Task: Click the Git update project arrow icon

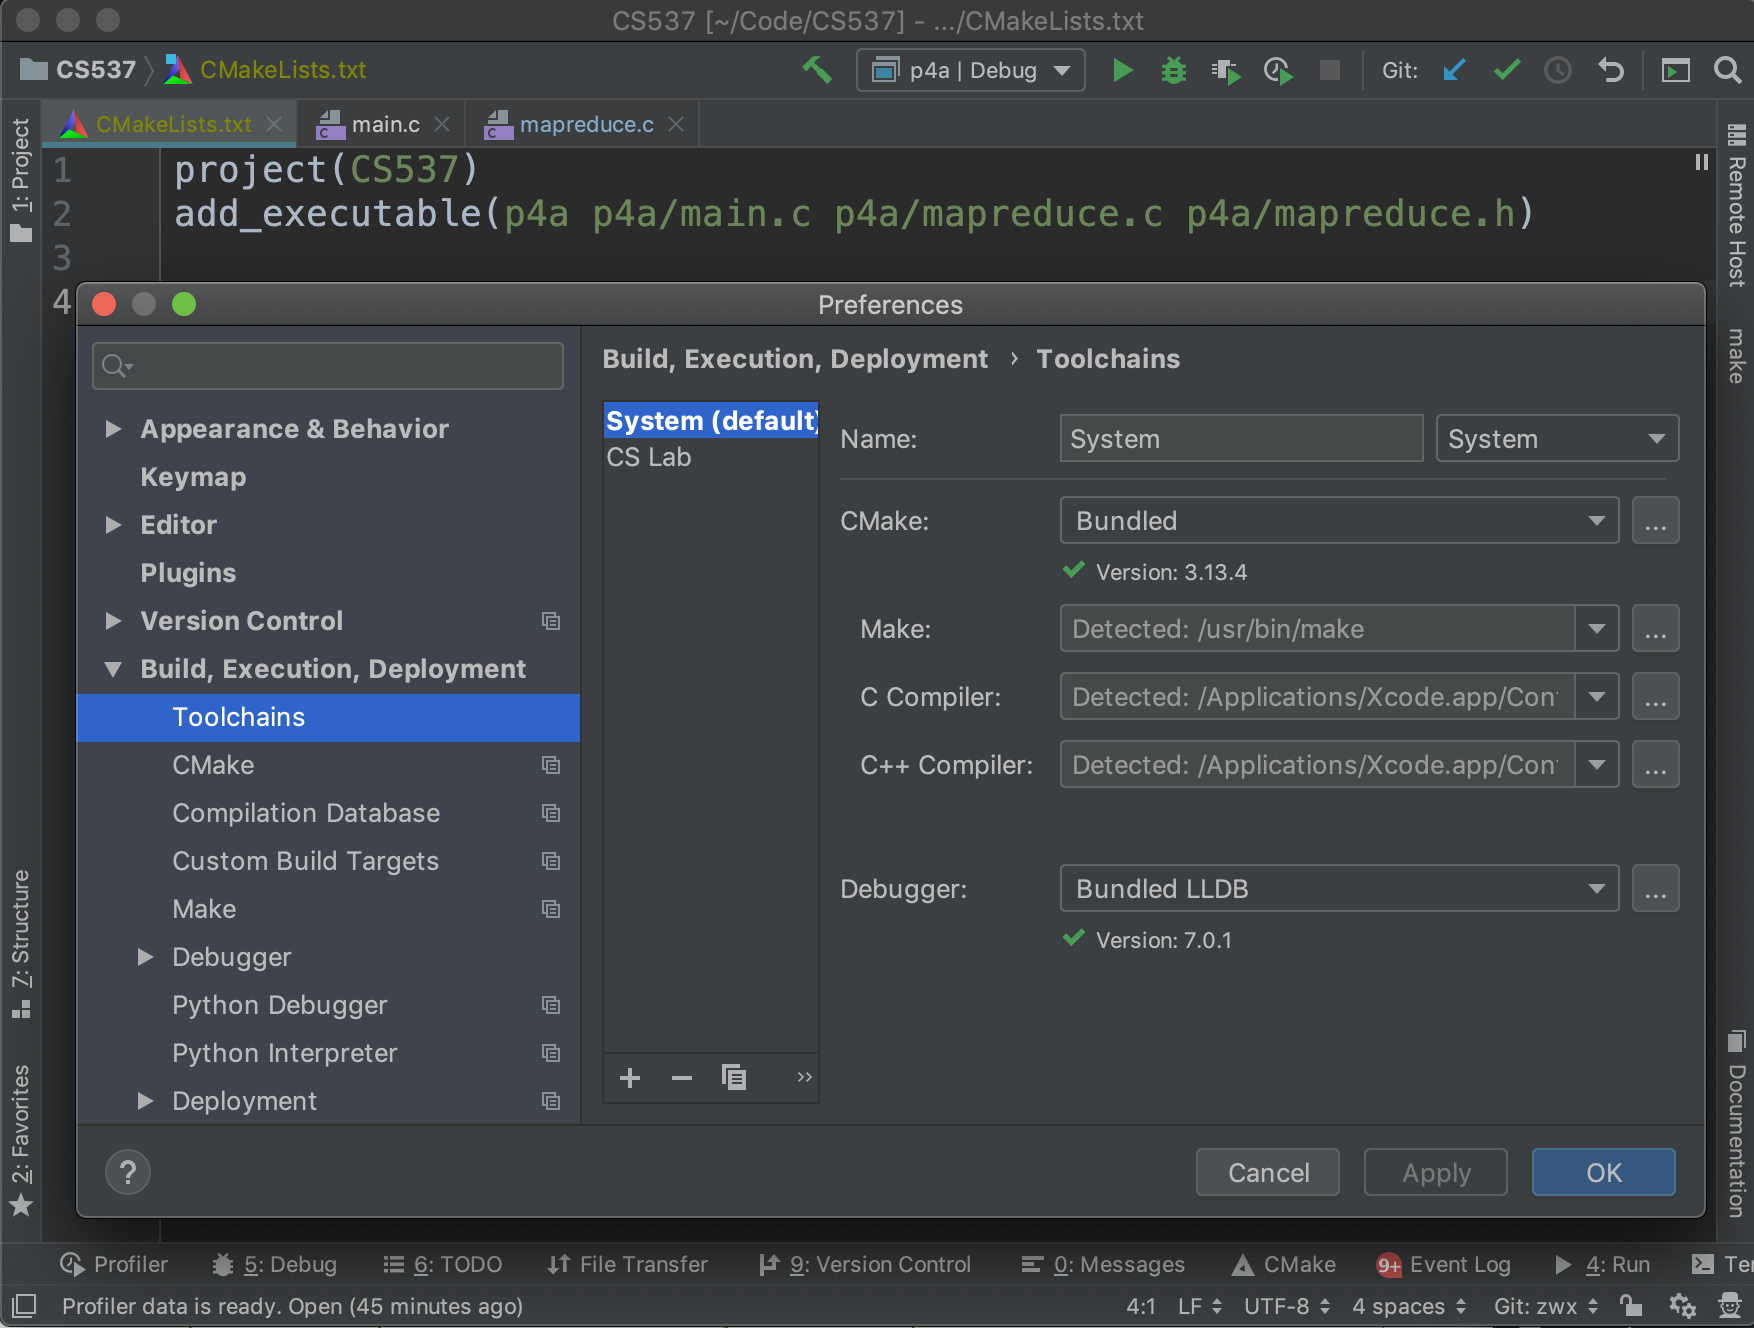Action: 1454,71
